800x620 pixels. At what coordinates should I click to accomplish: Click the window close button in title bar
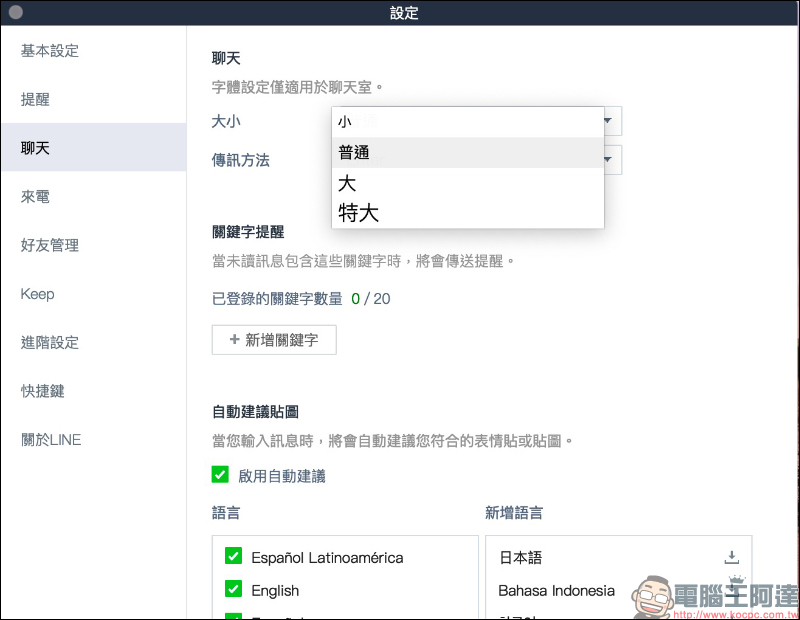click(16, 12)
